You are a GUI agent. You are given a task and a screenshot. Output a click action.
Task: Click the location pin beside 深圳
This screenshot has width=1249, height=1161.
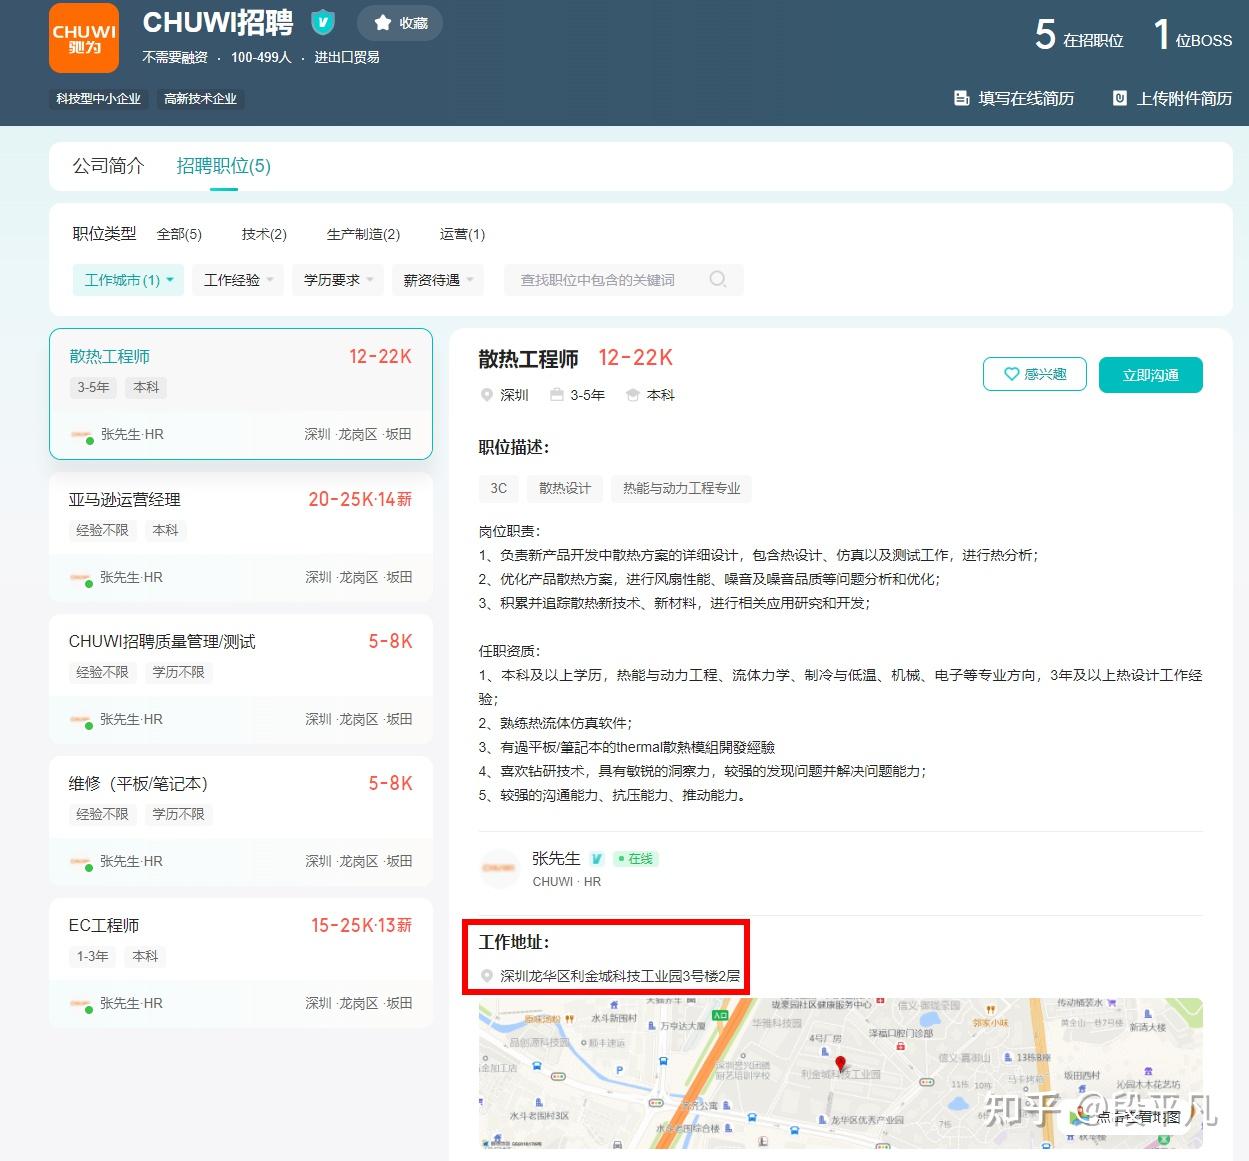click(x=487, y=395)
